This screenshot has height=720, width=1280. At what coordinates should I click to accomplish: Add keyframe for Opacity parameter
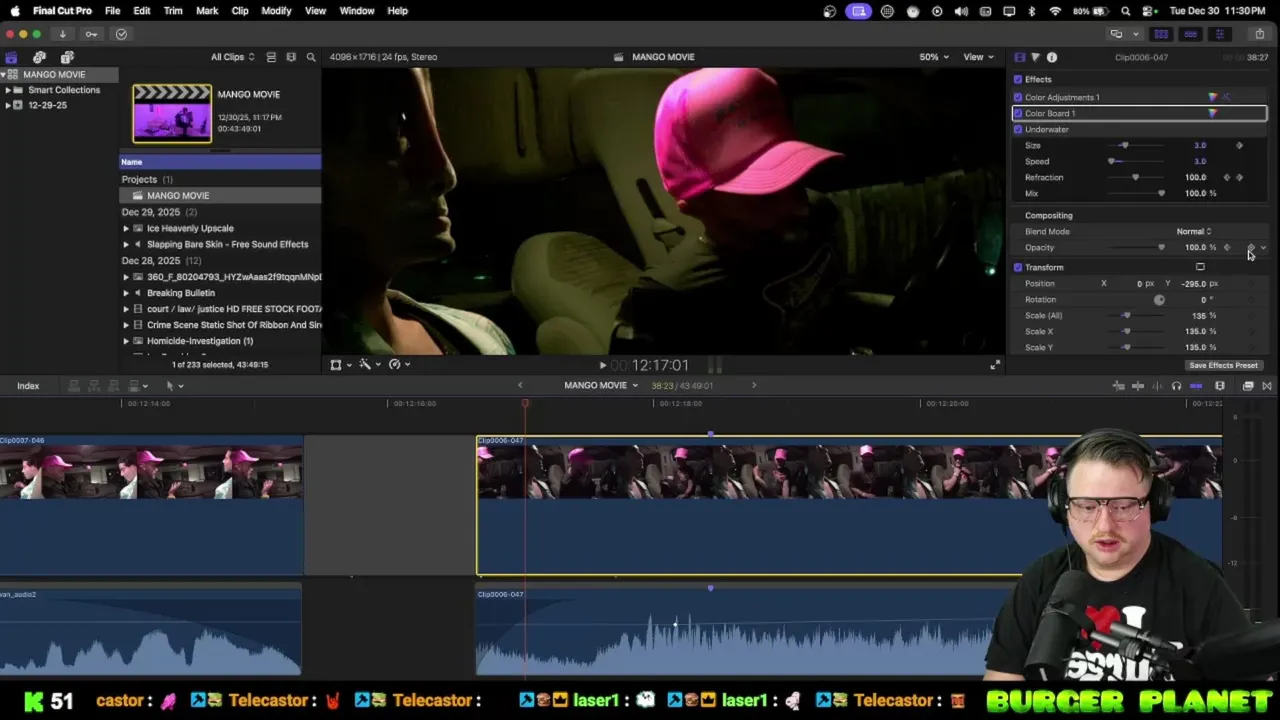pos(1251,247)
